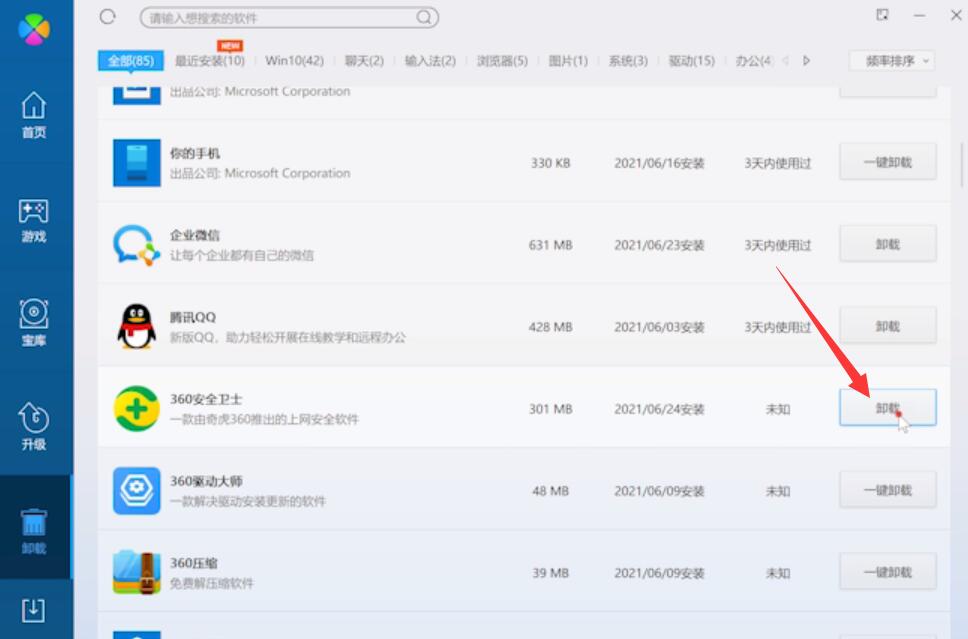This screenshot has width=968, height=639.
Task: Click the 428 MB size value
Action: pyautogui.click(x=551, y=327)
